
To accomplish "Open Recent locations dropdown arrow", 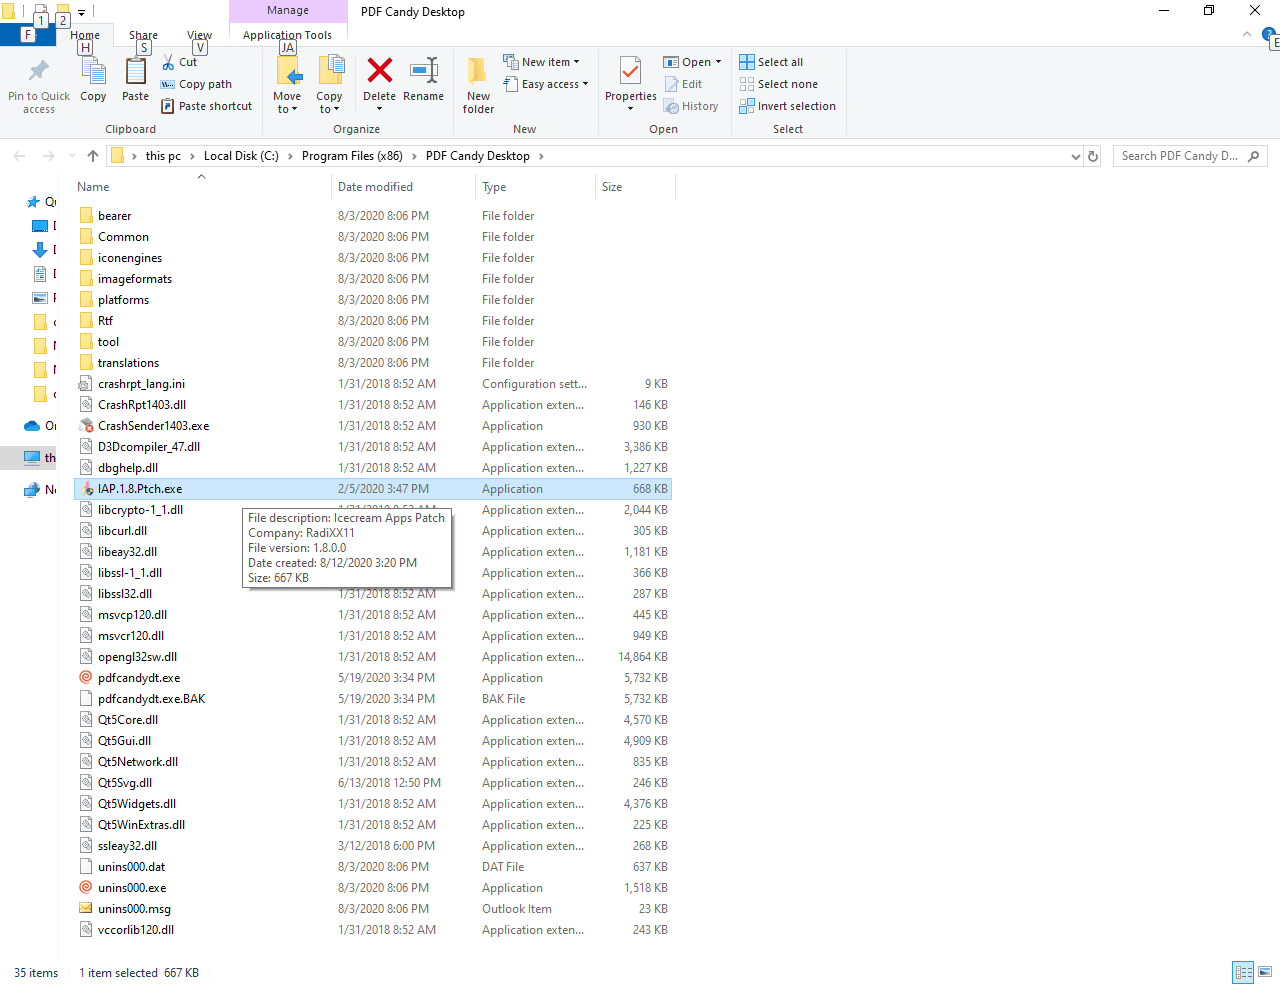I will pyautogui.click(x=72, y=156).
